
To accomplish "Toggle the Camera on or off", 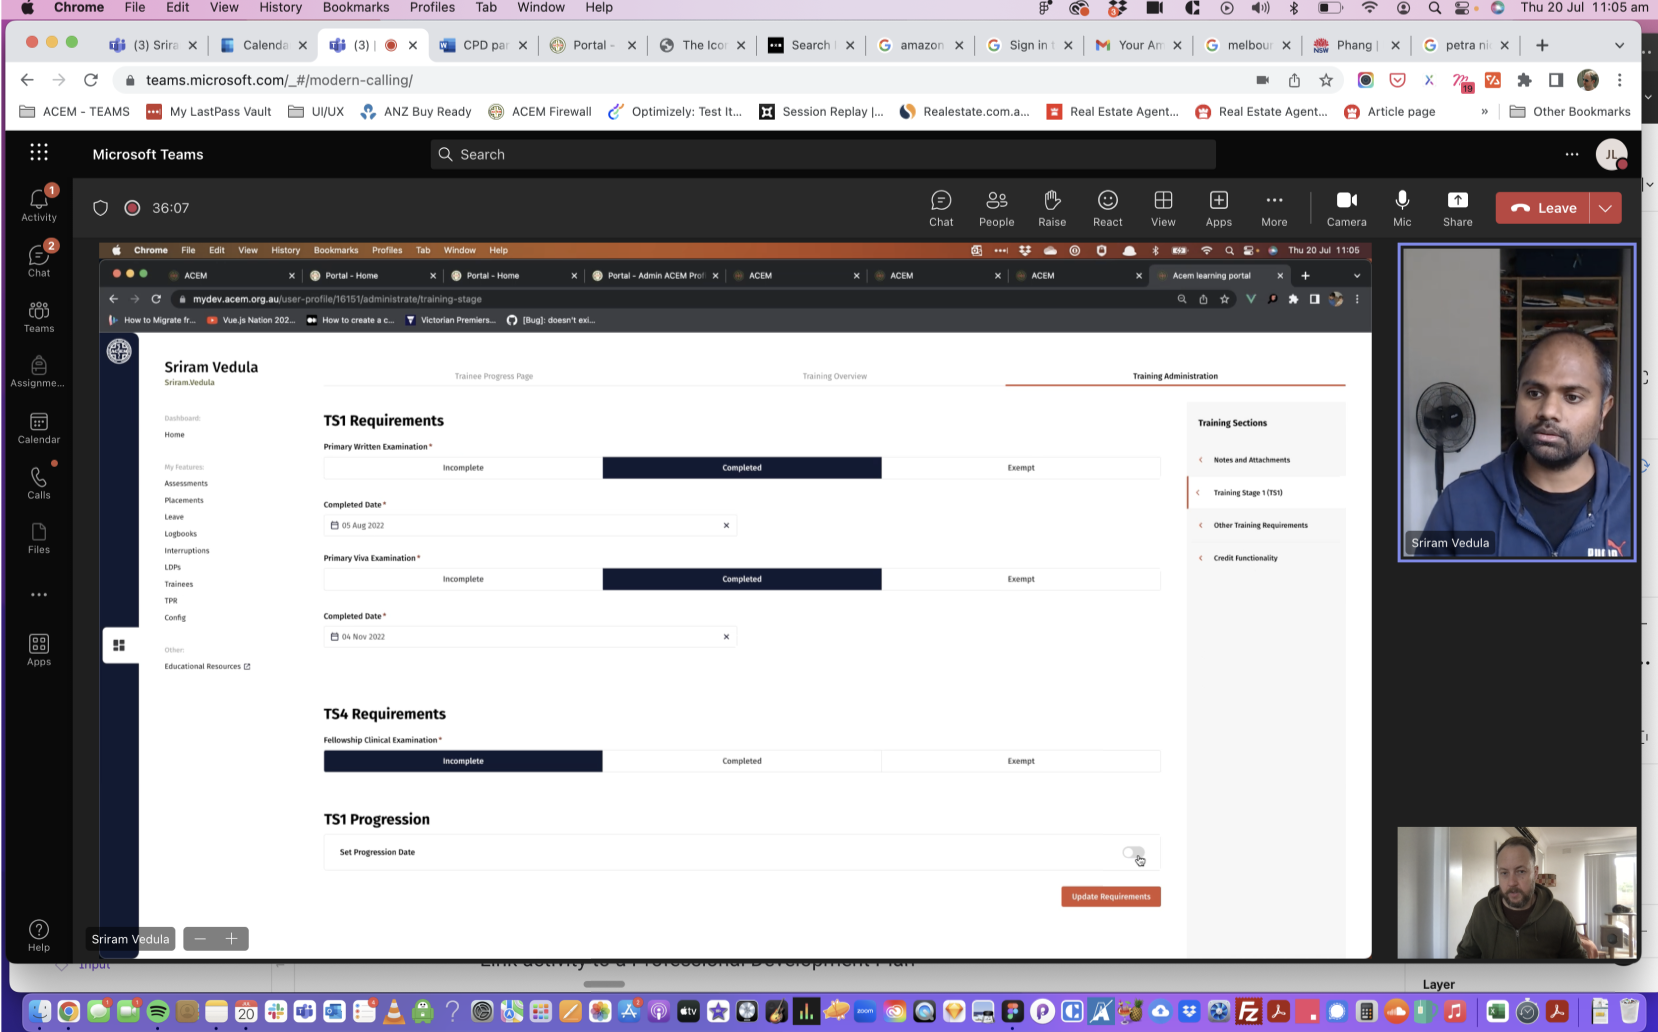I will click(x=1346, y=208).
